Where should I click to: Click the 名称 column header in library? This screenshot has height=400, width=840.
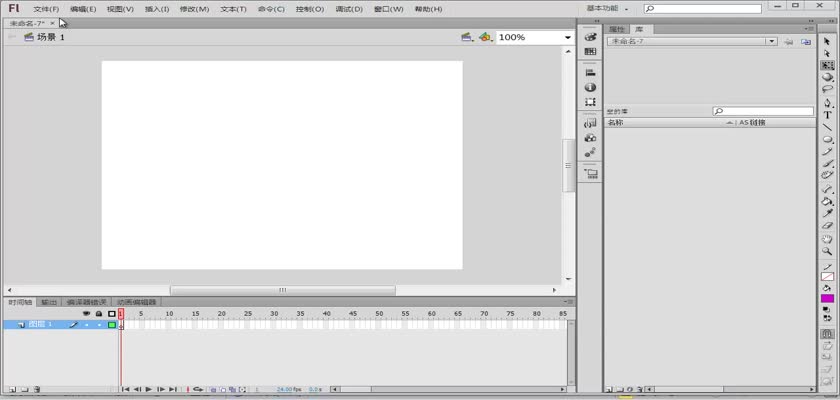click(x=664, y=123)
